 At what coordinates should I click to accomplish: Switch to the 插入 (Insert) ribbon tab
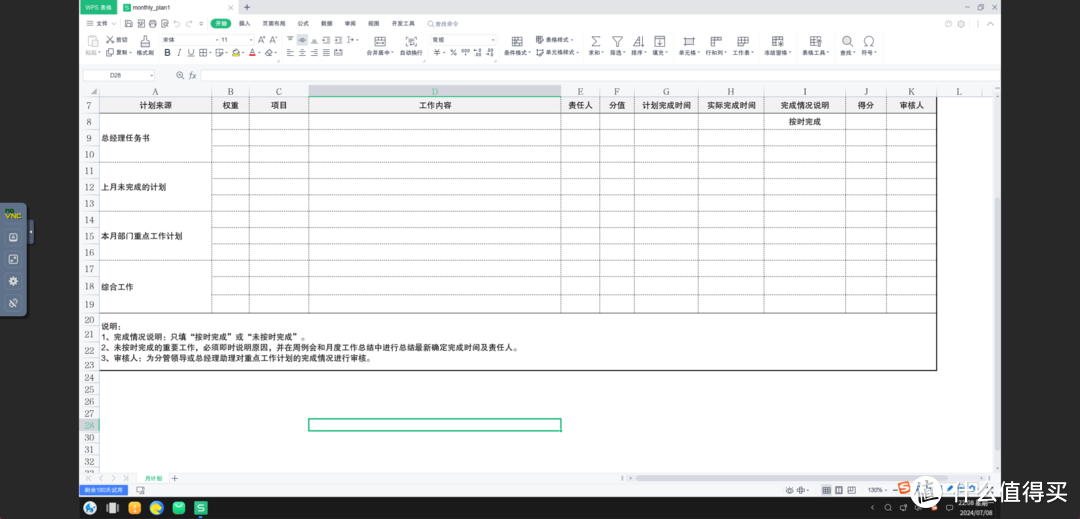click(244, 23)
